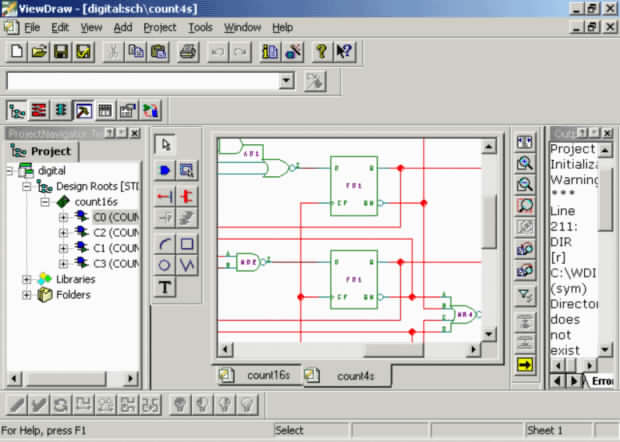
Task: Open help with the yellow question icon
Action: coord(321,52)
